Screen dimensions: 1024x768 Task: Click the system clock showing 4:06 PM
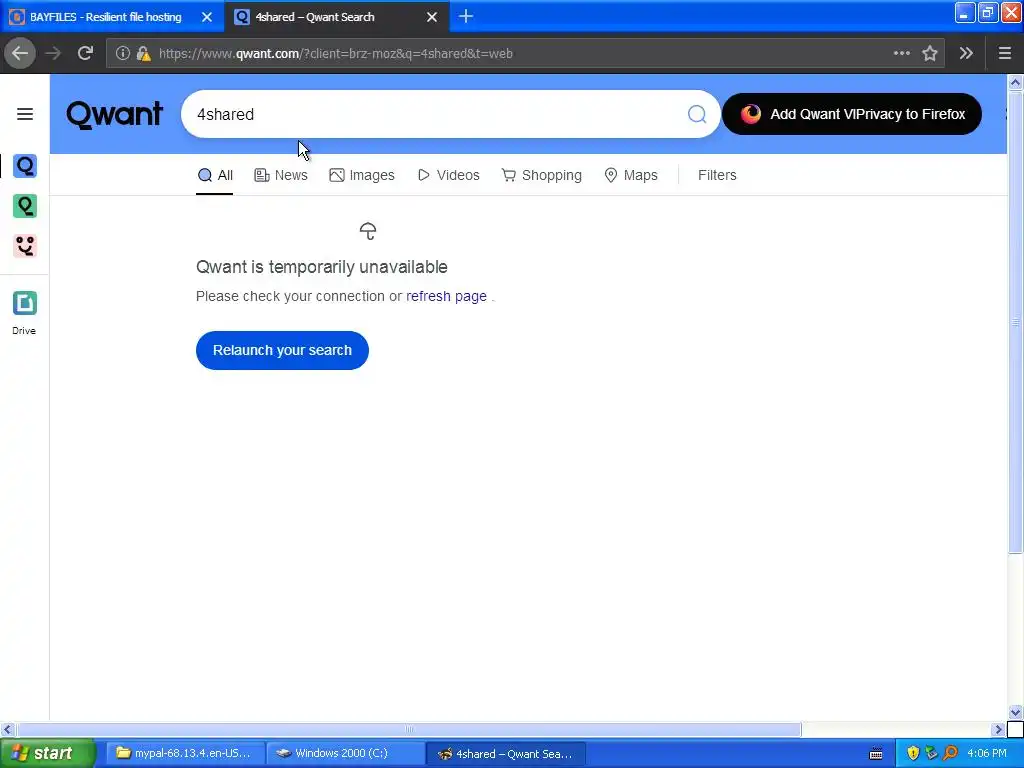[987, 753]
